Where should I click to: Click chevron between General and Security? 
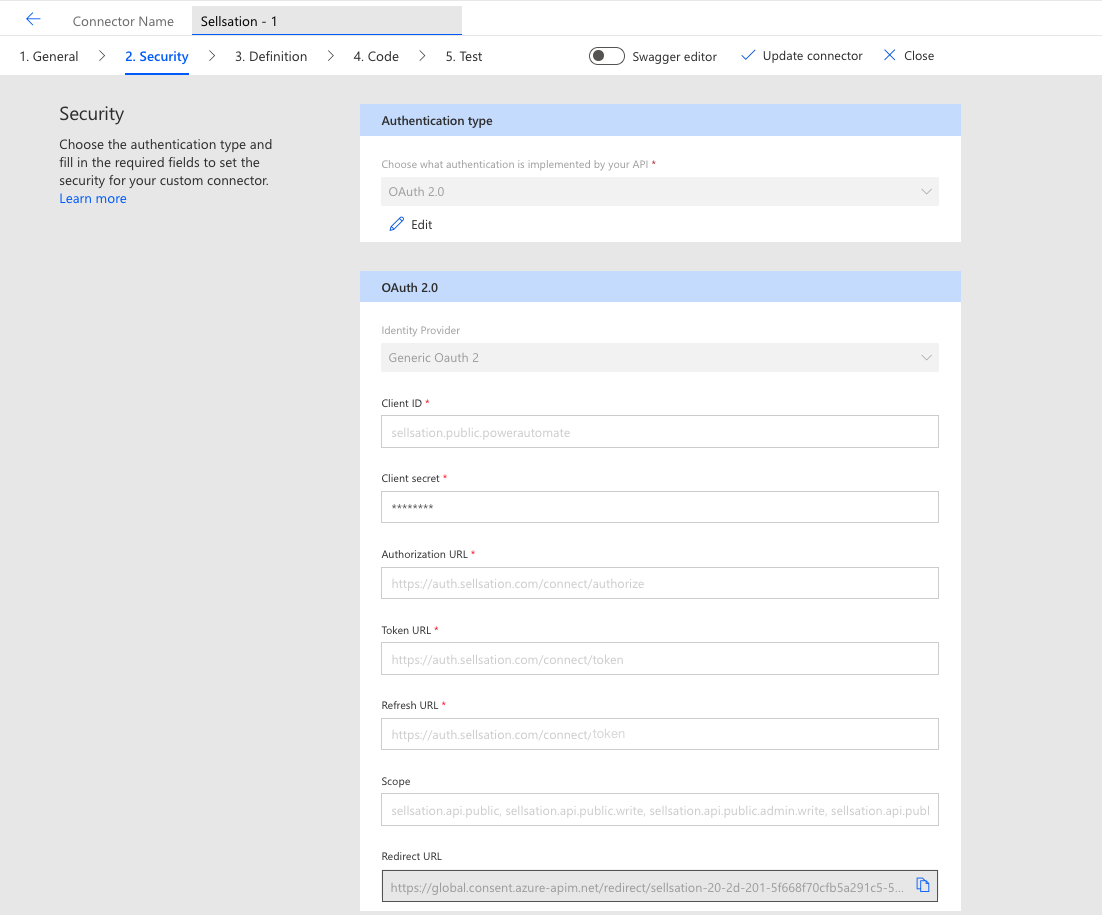point(102,56)
